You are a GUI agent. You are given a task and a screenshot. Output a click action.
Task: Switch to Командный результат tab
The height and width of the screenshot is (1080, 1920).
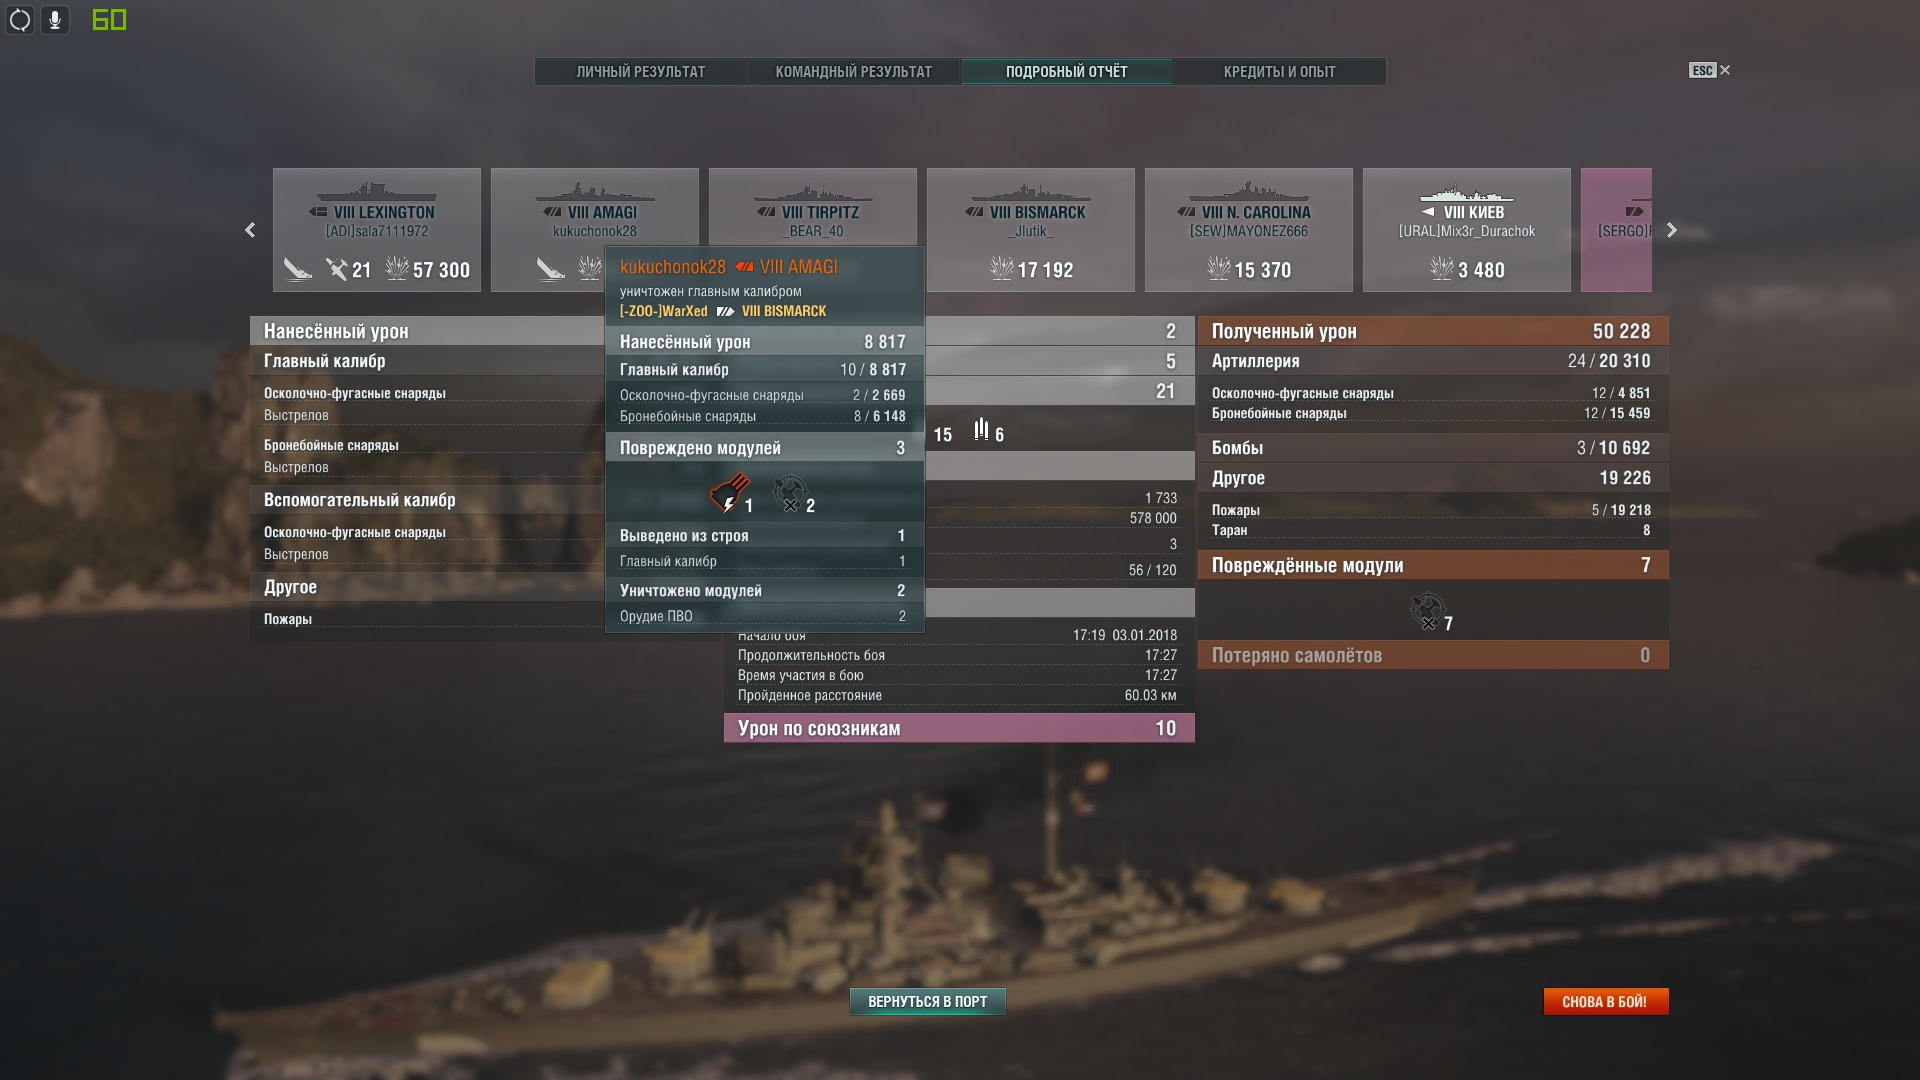(854, 72)
